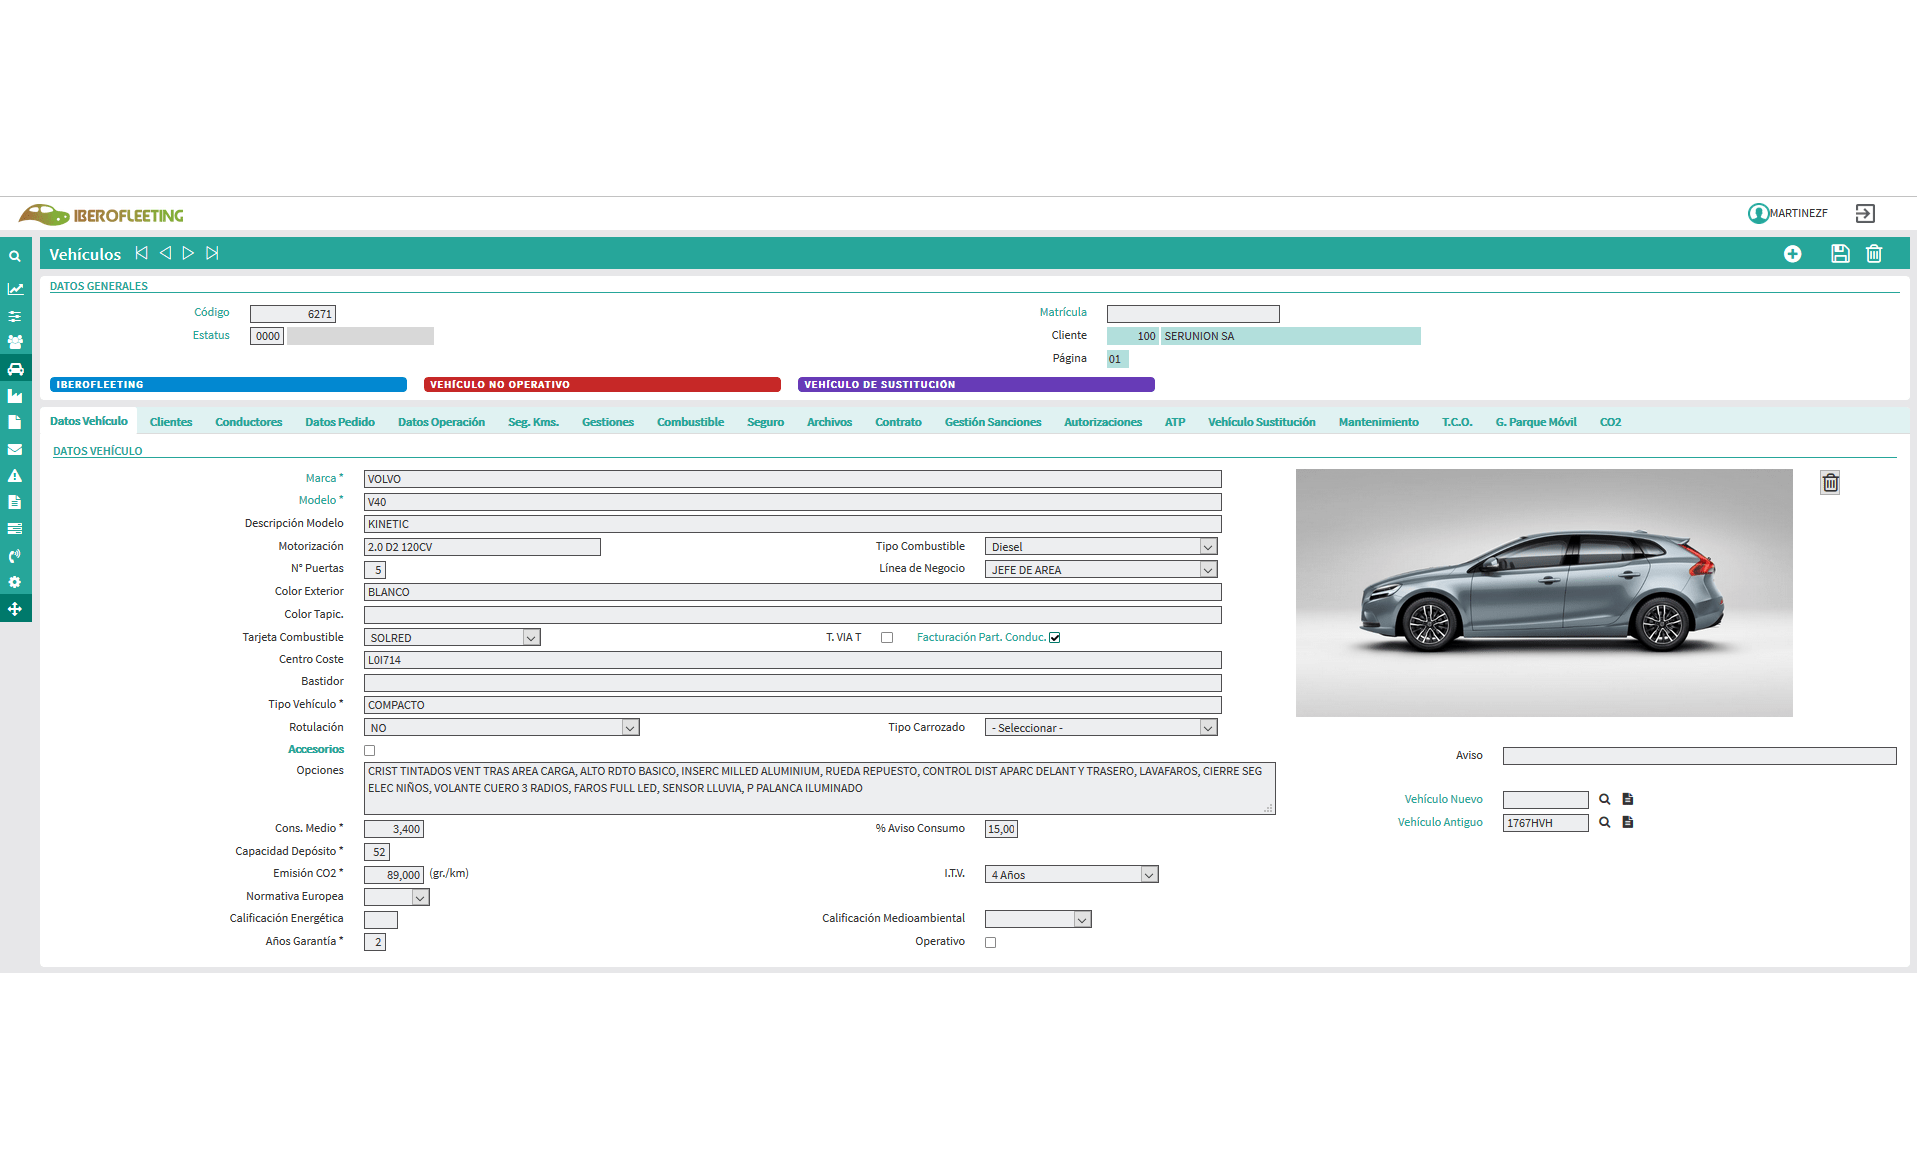The image size is (1917, 1169).
Task: Open the phone call sidebar icon
Action: coord(15,556)
